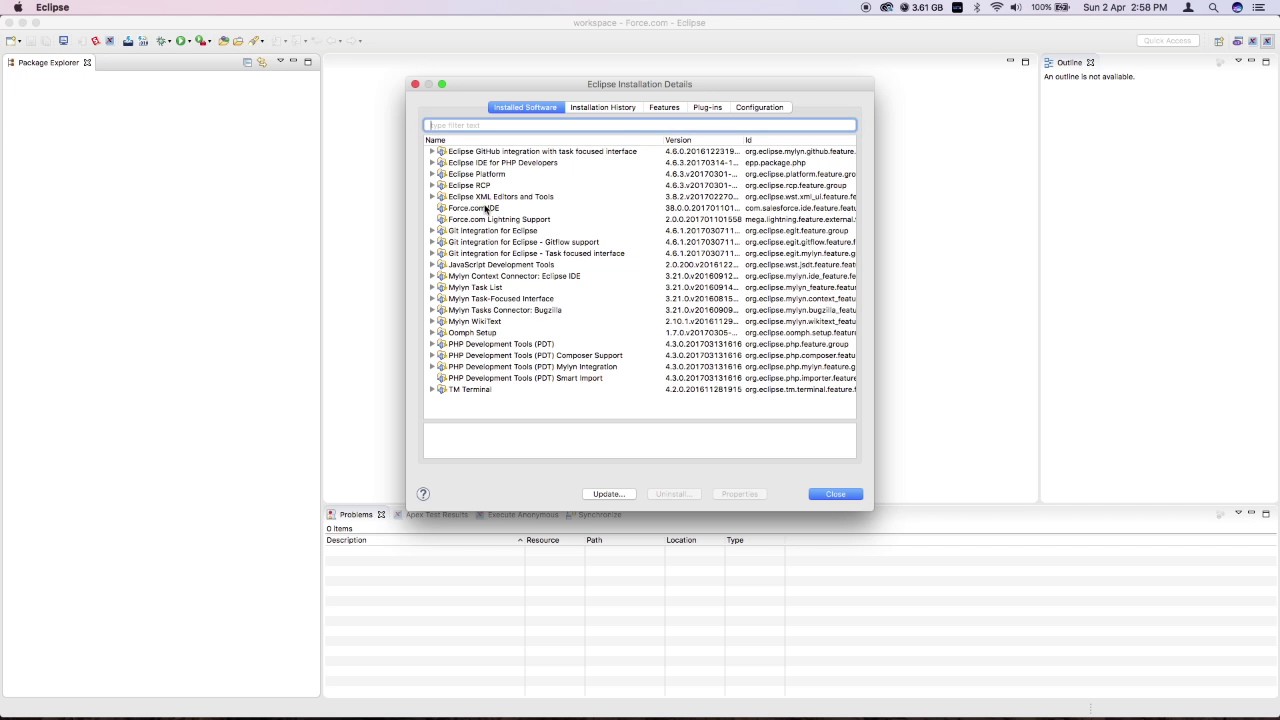
Task: Click the Open Perspective icon
Action: 1219,41
